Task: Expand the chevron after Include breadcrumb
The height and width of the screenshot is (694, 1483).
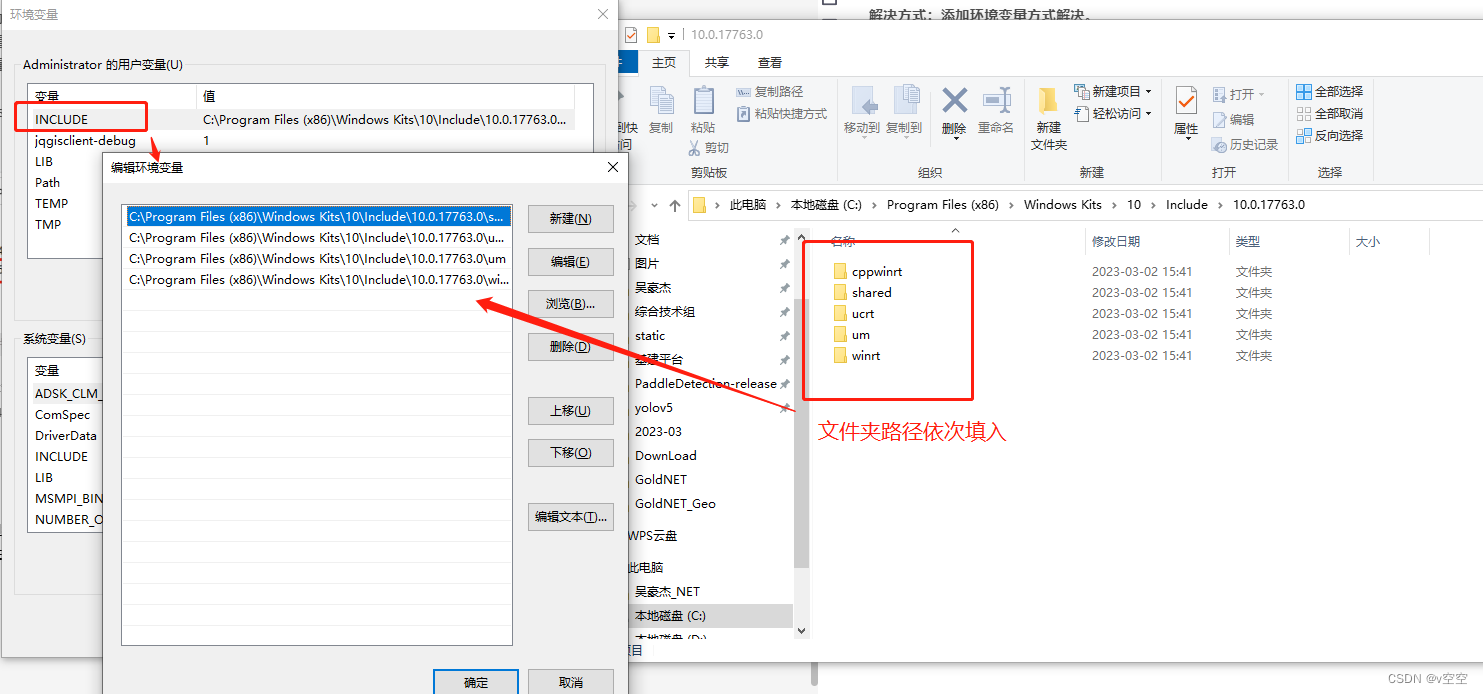Action: click(x=1221, y=205)
